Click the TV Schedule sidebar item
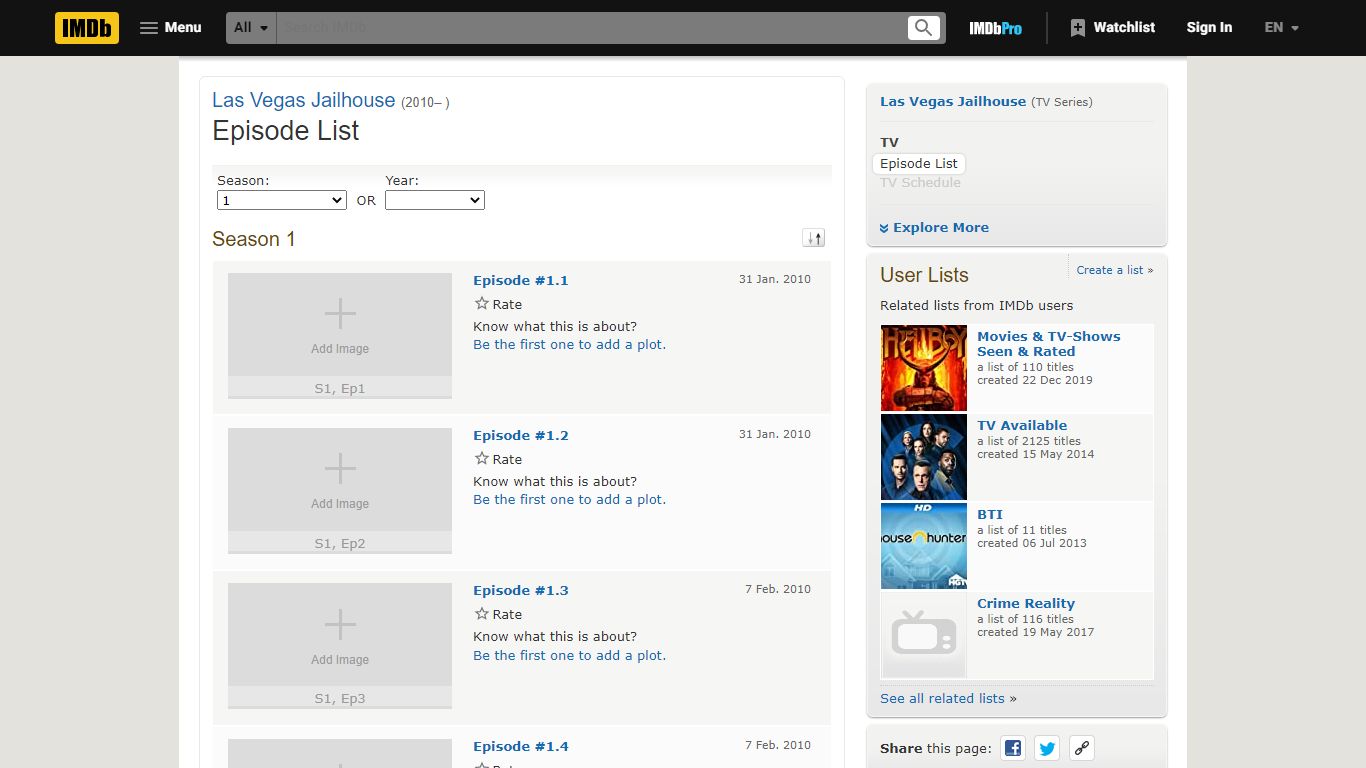This screenshot has height=768, width=1366. coord(920,182)
